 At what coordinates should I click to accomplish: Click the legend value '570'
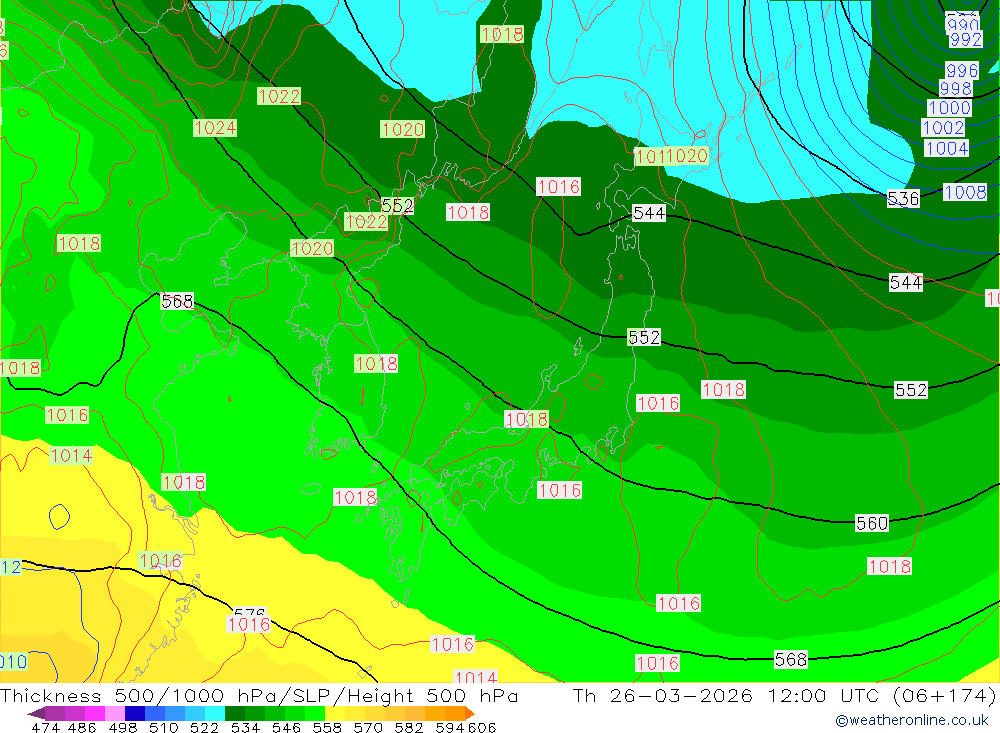coord(367,727)
